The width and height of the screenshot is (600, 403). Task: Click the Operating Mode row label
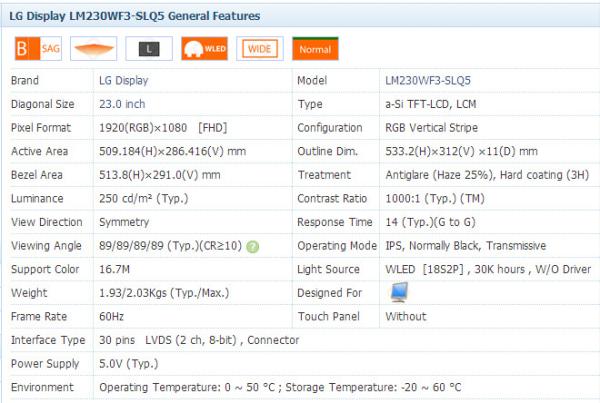click(x=337, y=246)
